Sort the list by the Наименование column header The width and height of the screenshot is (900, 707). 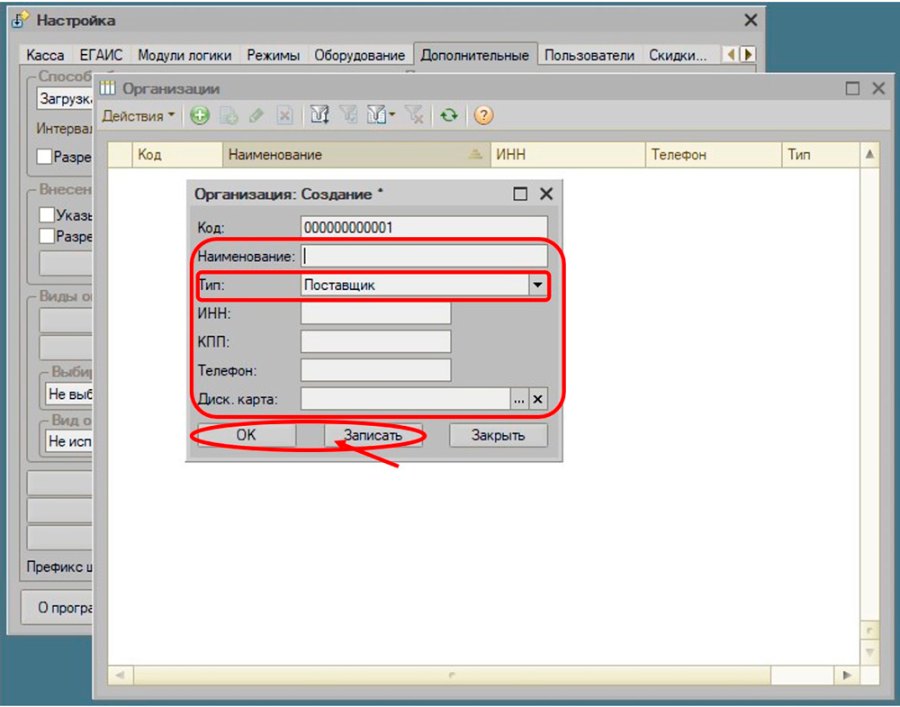coord(356,154)
